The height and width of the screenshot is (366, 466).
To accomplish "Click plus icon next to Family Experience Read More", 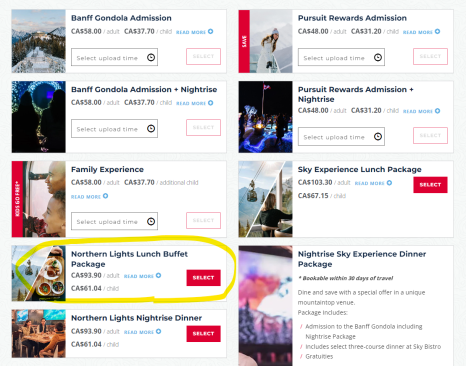I will pyautogui.click(x=105, y=196).
